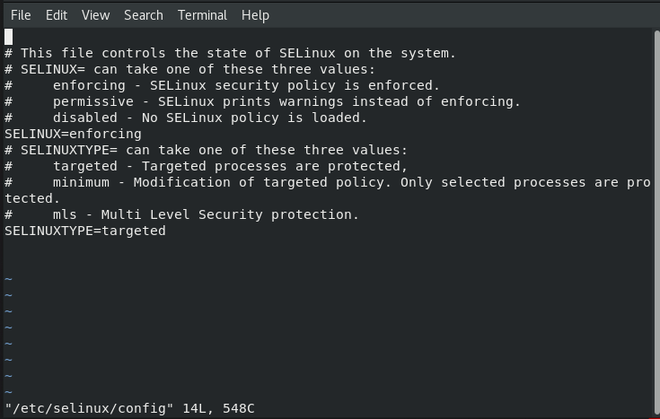Open the Help menu
This screenshot has height=419, width=660.
255,15
